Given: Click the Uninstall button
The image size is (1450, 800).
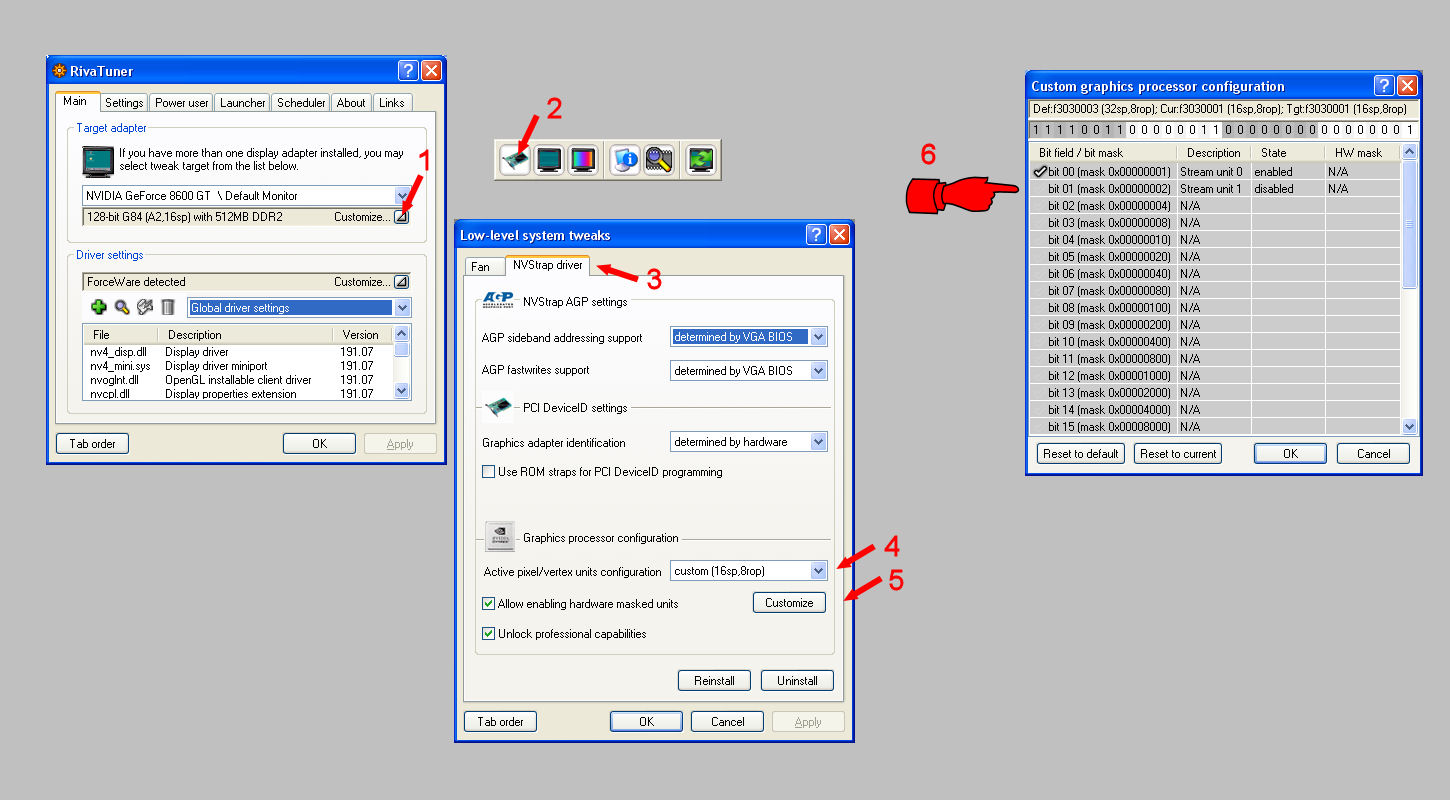Looking at the screenshot, I should coord(797,681).
